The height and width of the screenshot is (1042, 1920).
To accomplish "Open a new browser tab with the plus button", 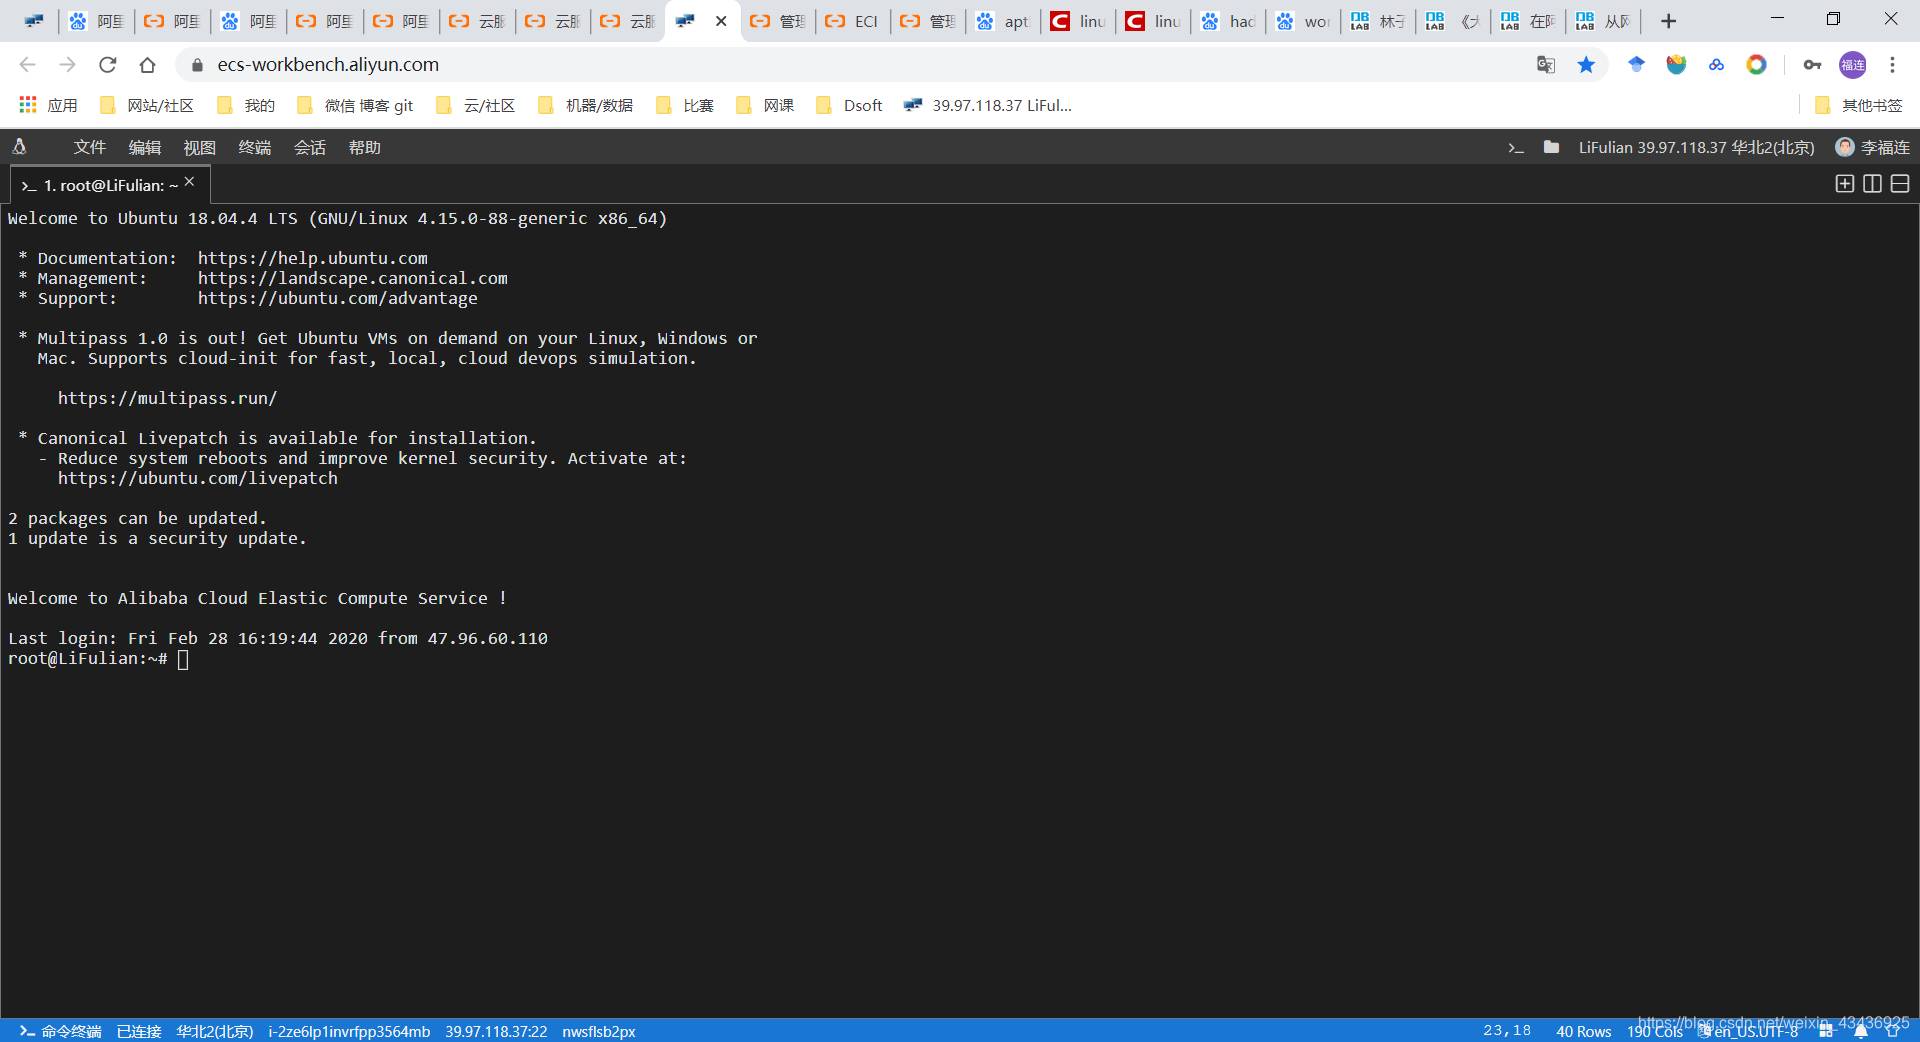I will pos(1668,21).
